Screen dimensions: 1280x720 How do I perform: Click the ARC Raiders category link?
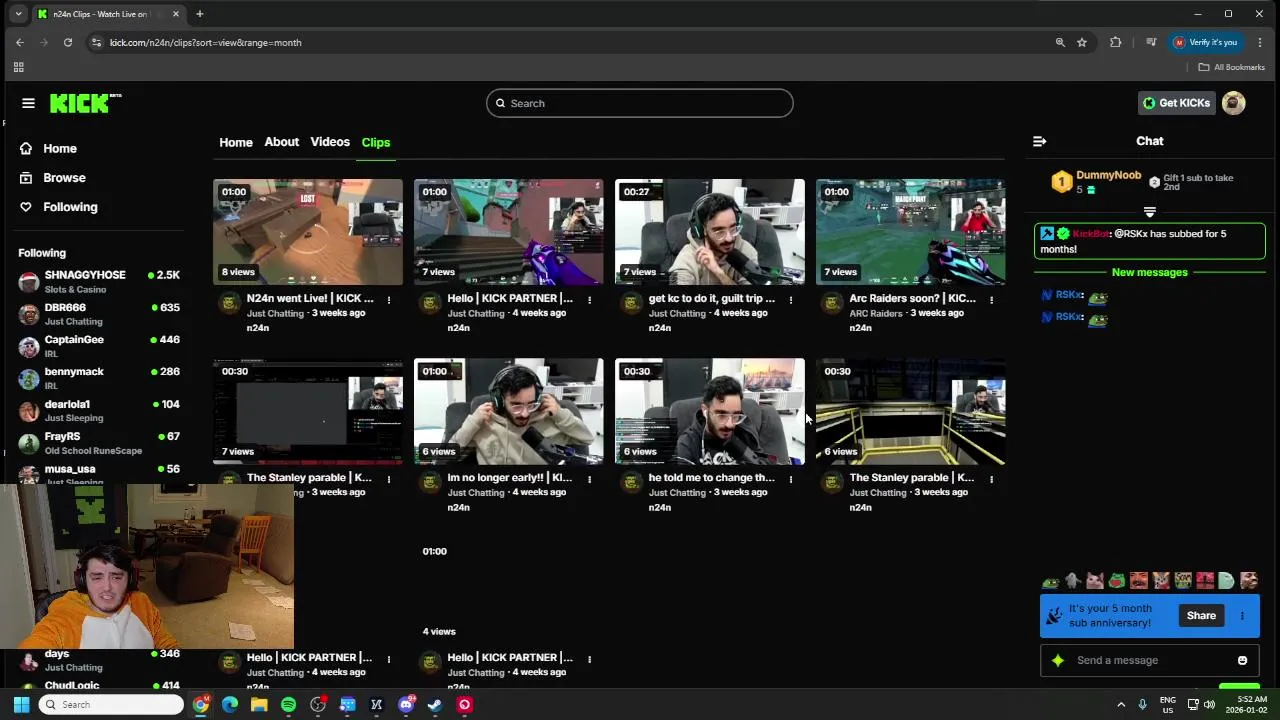tap(876, 313)
